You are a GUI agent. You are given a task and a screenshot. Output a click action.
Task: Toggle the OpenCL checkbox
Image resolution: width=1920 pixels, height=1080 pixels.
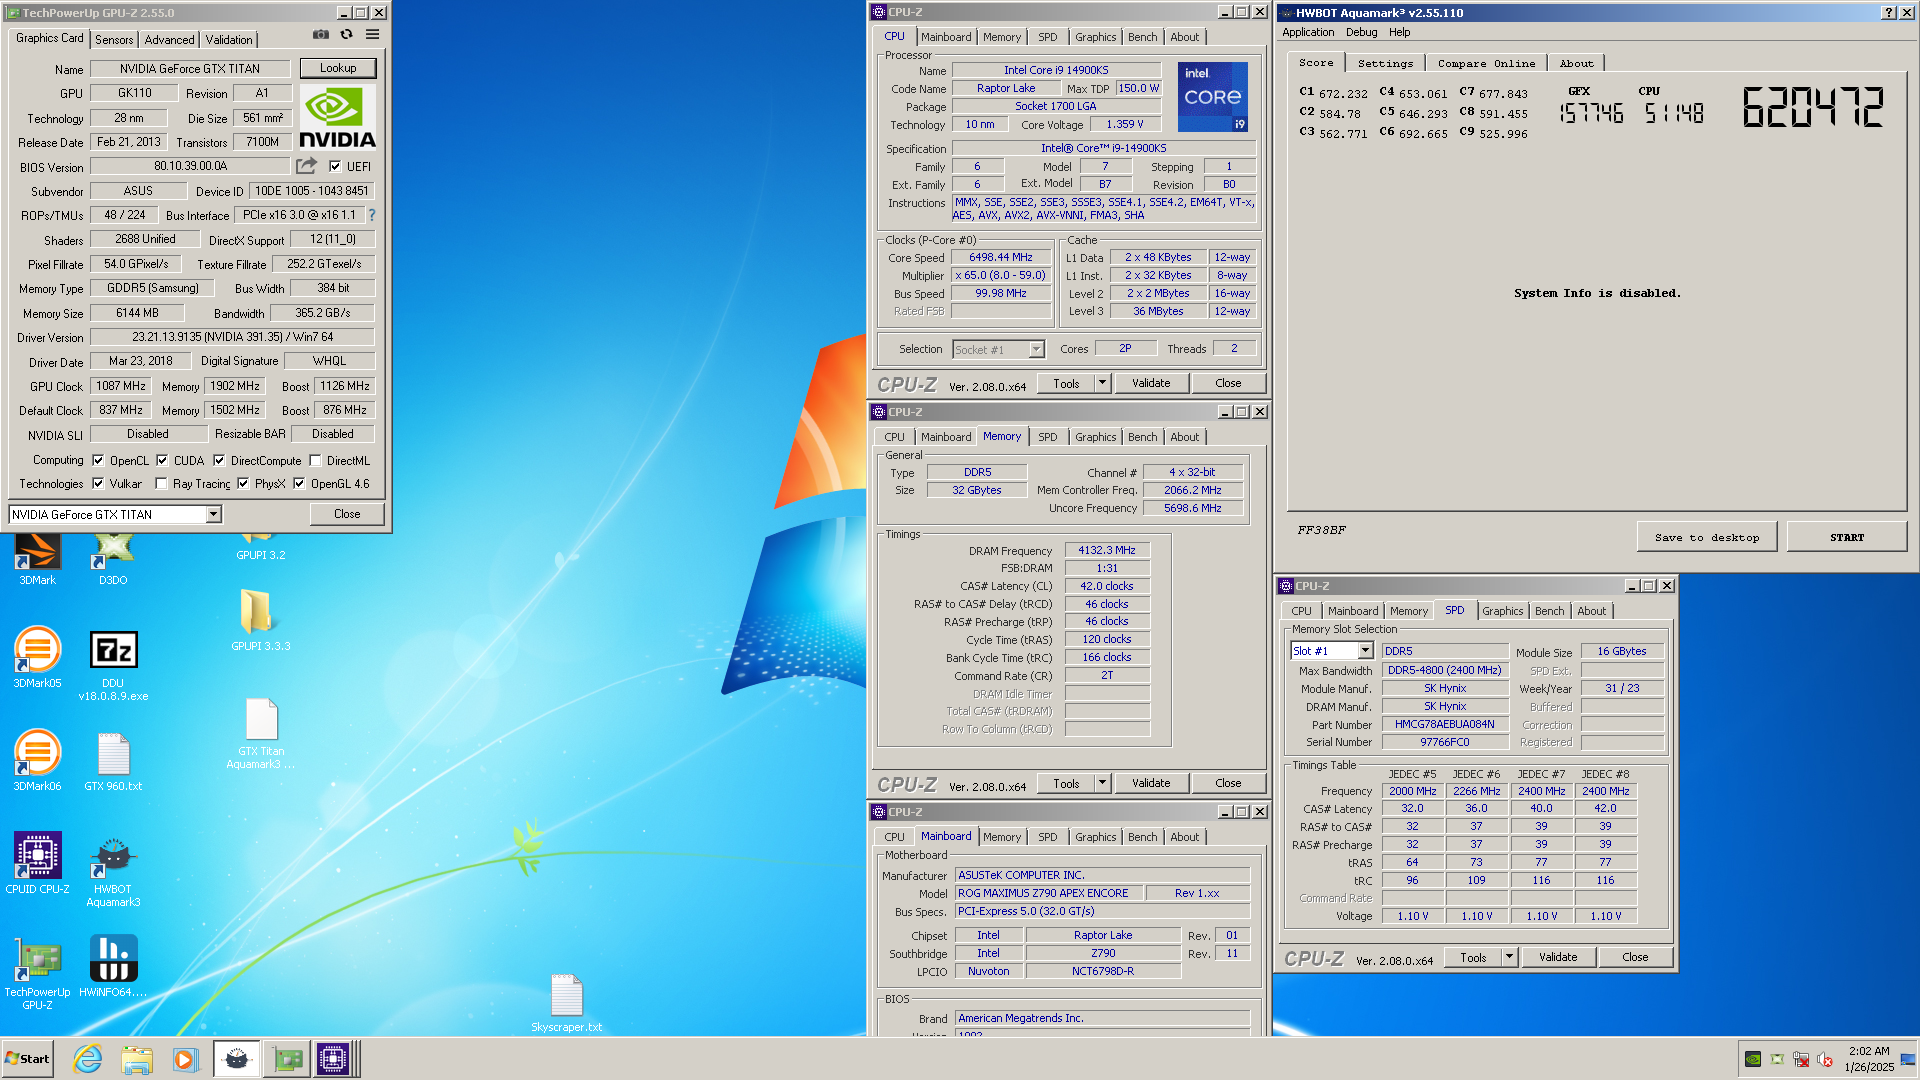pos(98,461)
